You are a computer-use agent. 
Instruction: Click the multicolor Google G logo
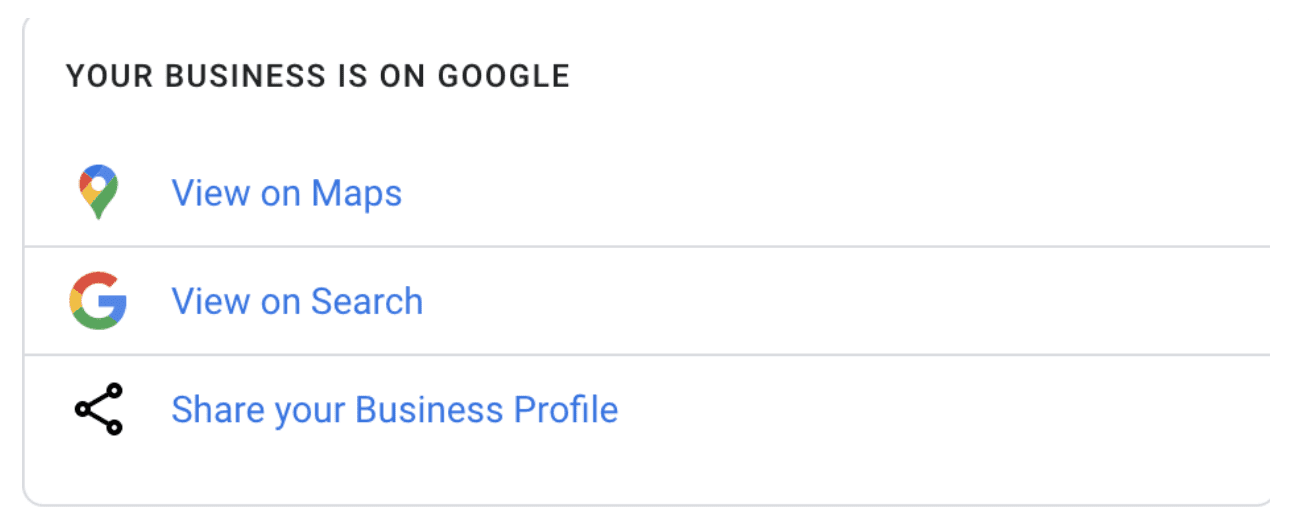(x=98, y=301)
